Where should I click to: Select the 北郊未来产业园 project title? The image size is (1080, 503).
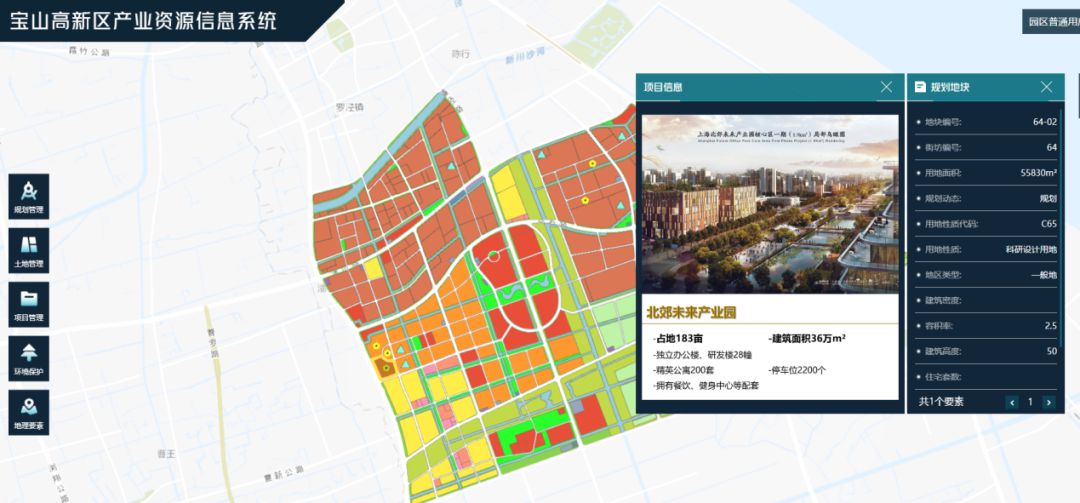691,312
